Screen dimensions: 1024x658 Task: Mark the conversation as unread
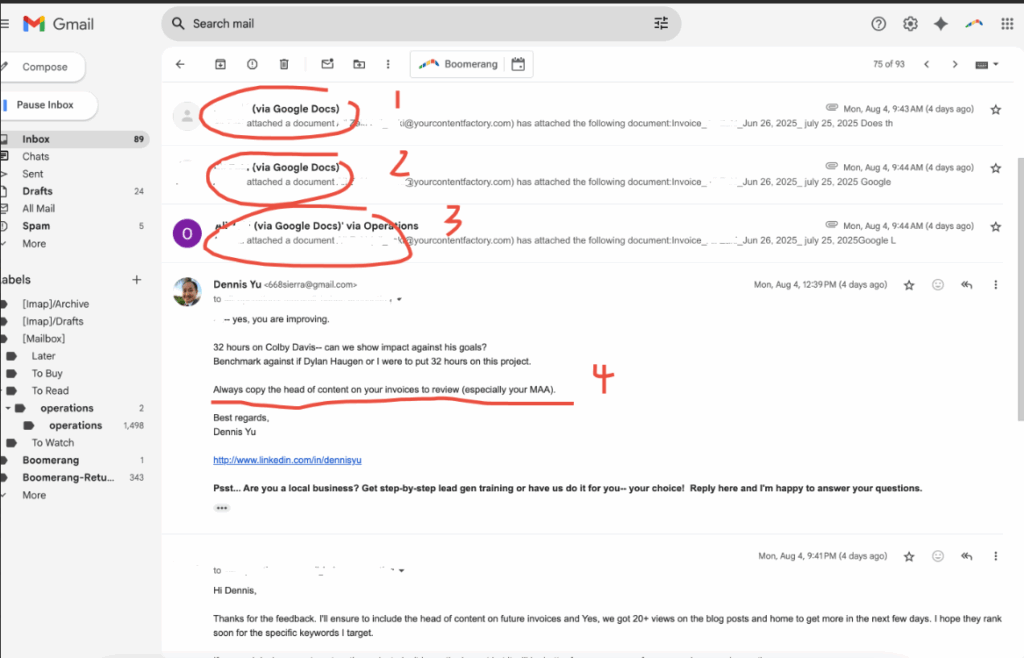(327, 64)
